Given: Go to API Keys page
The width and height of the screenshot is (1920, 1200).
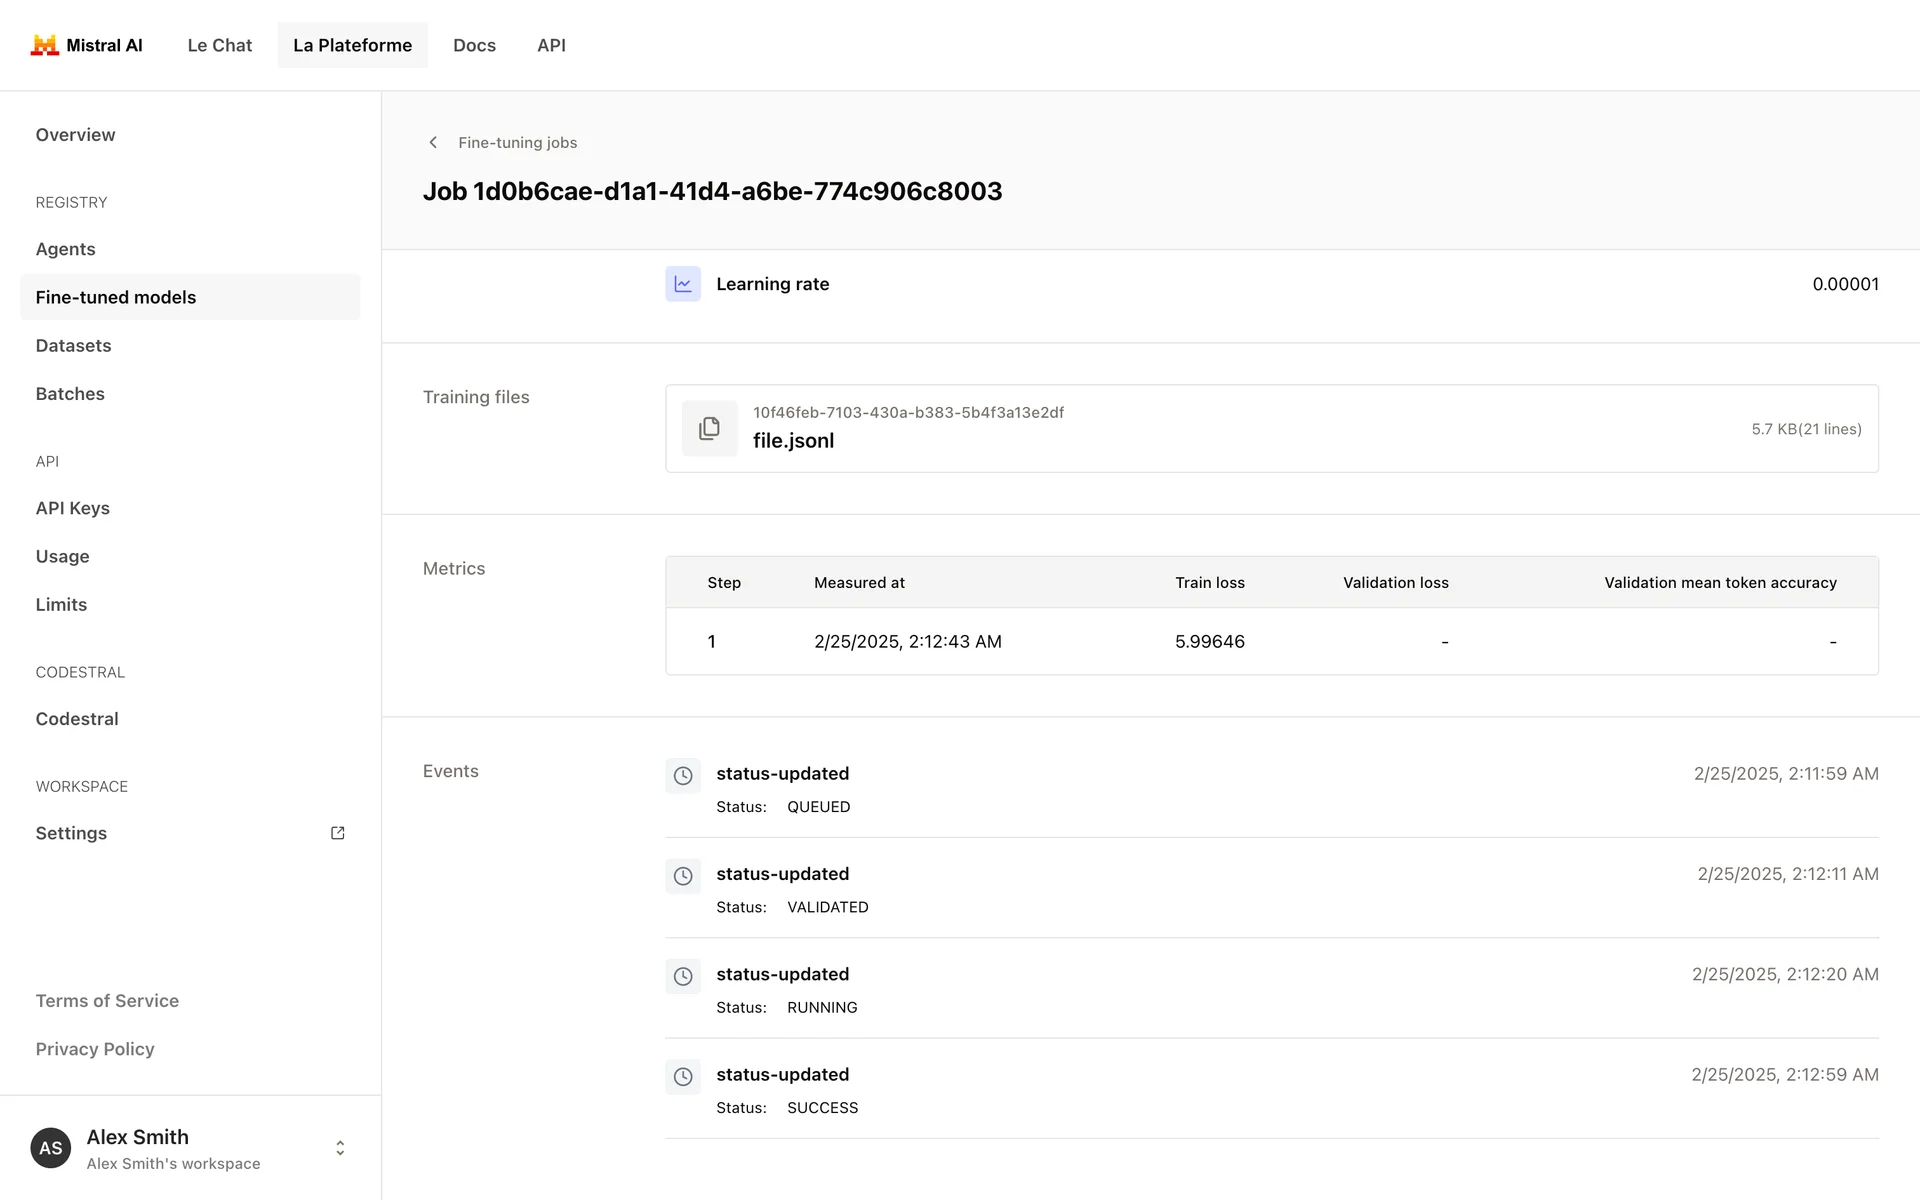Looking at the screenshot, I should 73,508.
